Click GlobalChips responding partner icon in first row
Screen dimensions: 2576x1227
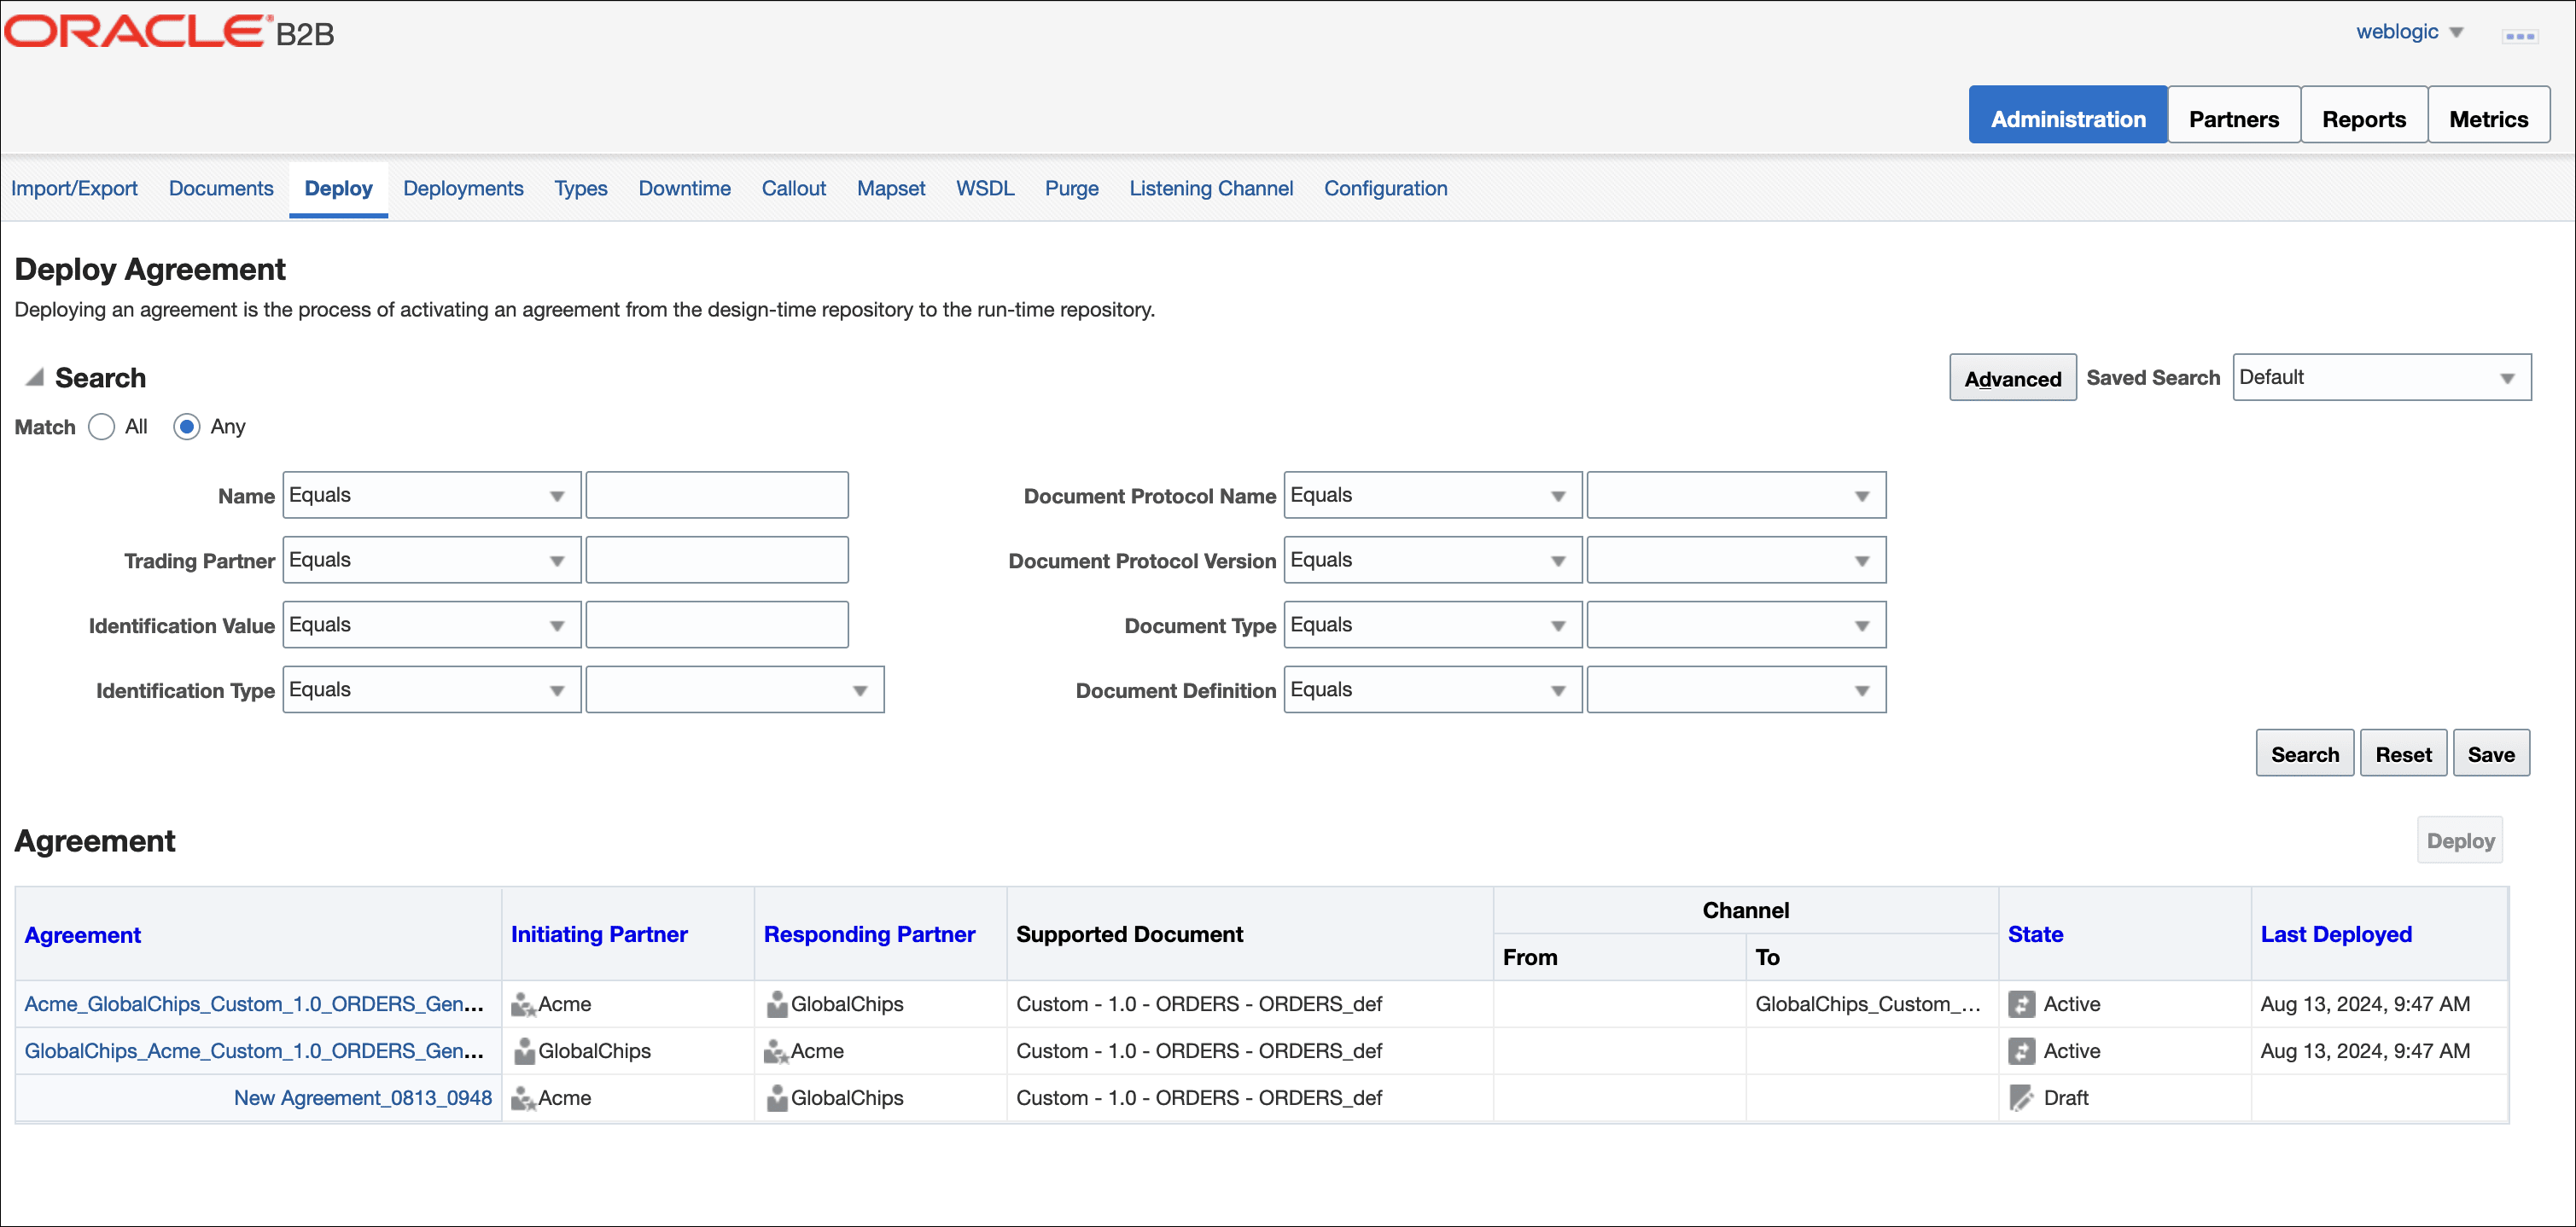point(776,1004)
